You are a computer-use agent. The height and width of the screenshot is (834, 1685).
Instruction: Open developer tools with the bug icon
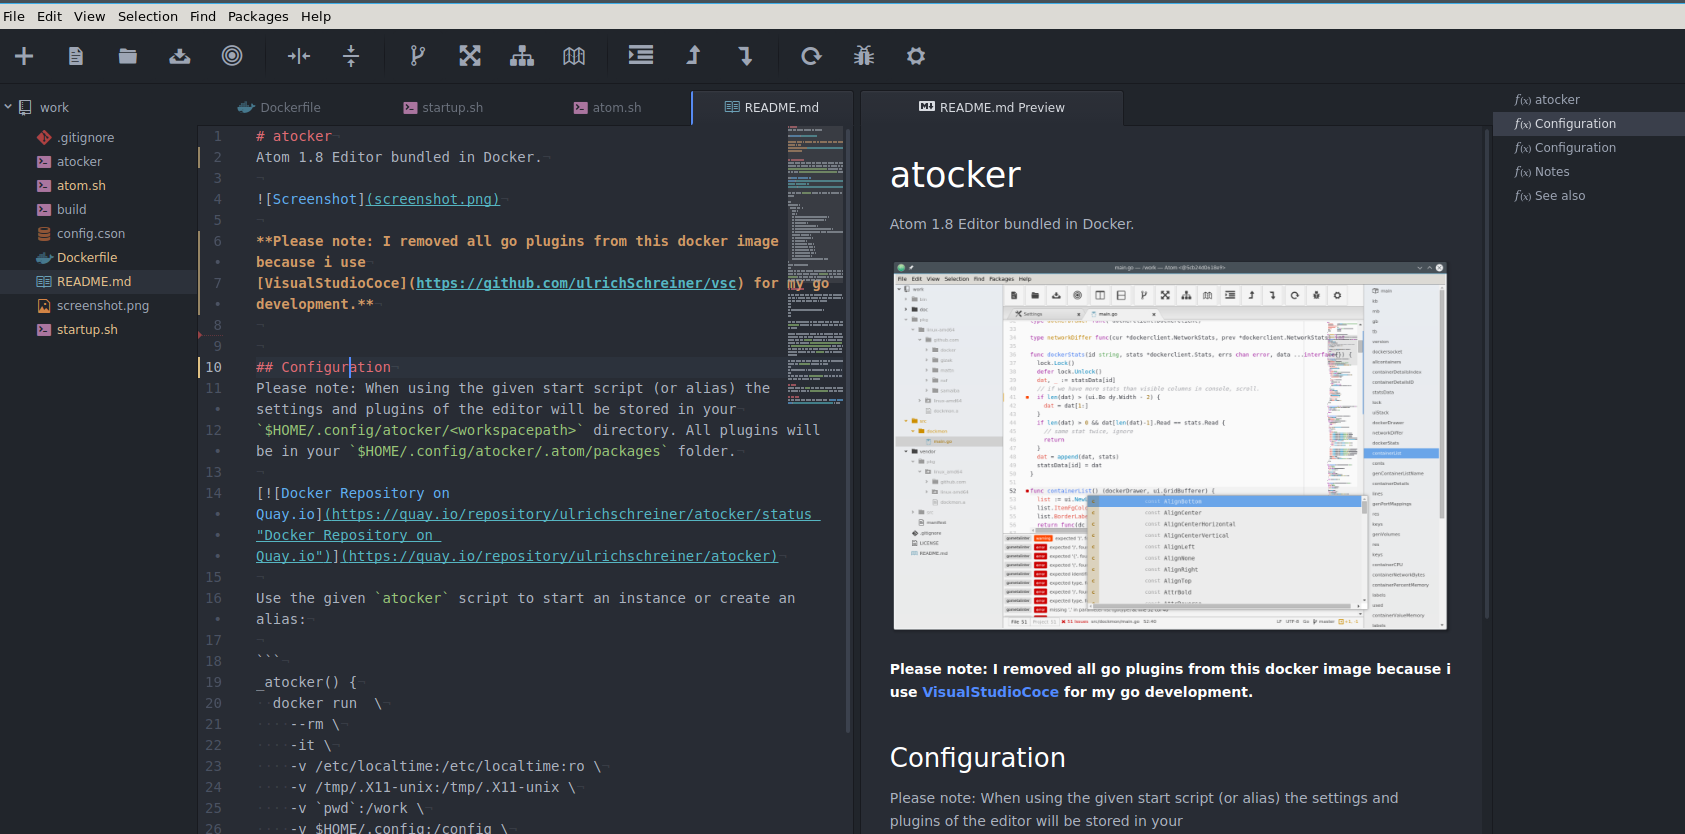(864, 56)
